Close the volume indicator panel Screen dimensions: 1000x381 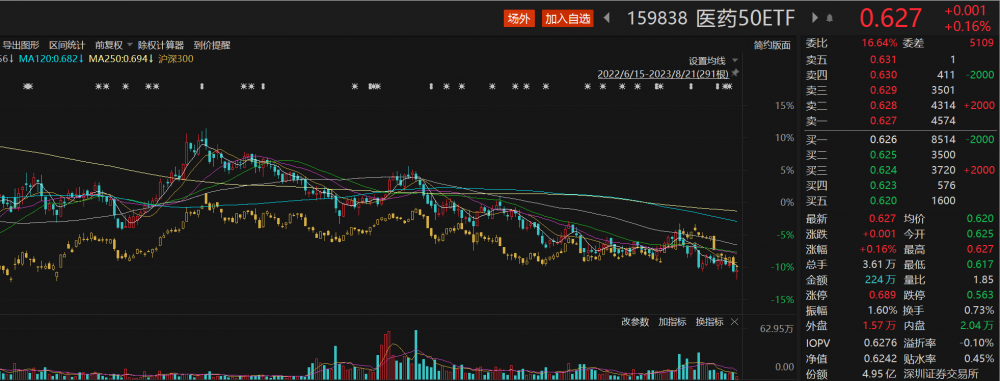click(x=734, y=322)
